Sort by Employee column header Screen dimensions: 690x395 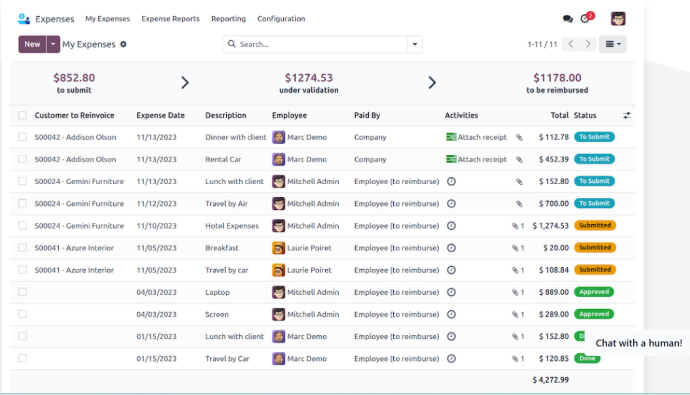pos(289,115)
